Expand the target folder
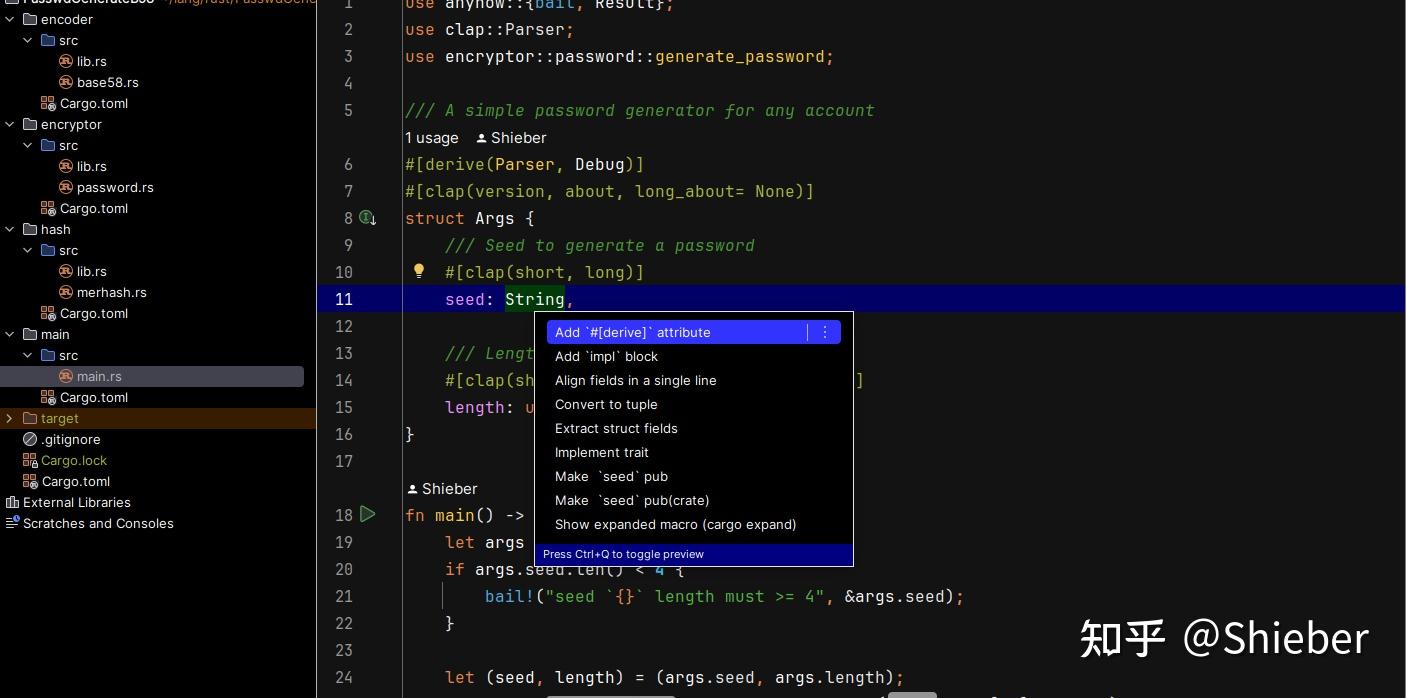1406x698 pixels. click(x=10, y=418)
